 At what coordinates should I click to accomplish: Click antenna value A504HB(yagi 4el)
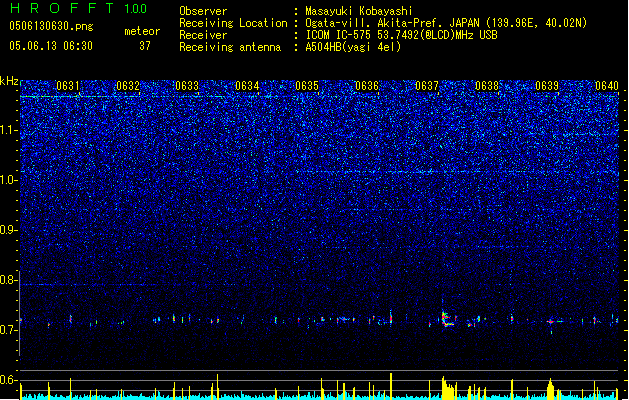353,47
